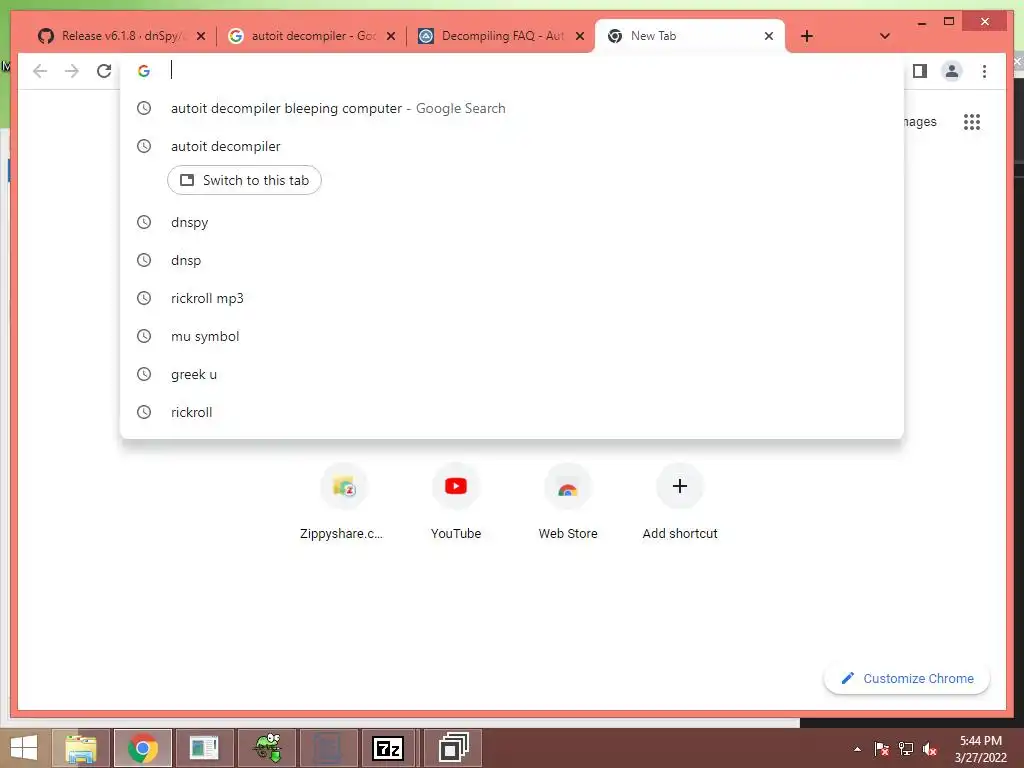Go forward with the forward arrow
This screenshot has width=1024, height=768.
tap(72, 71)
